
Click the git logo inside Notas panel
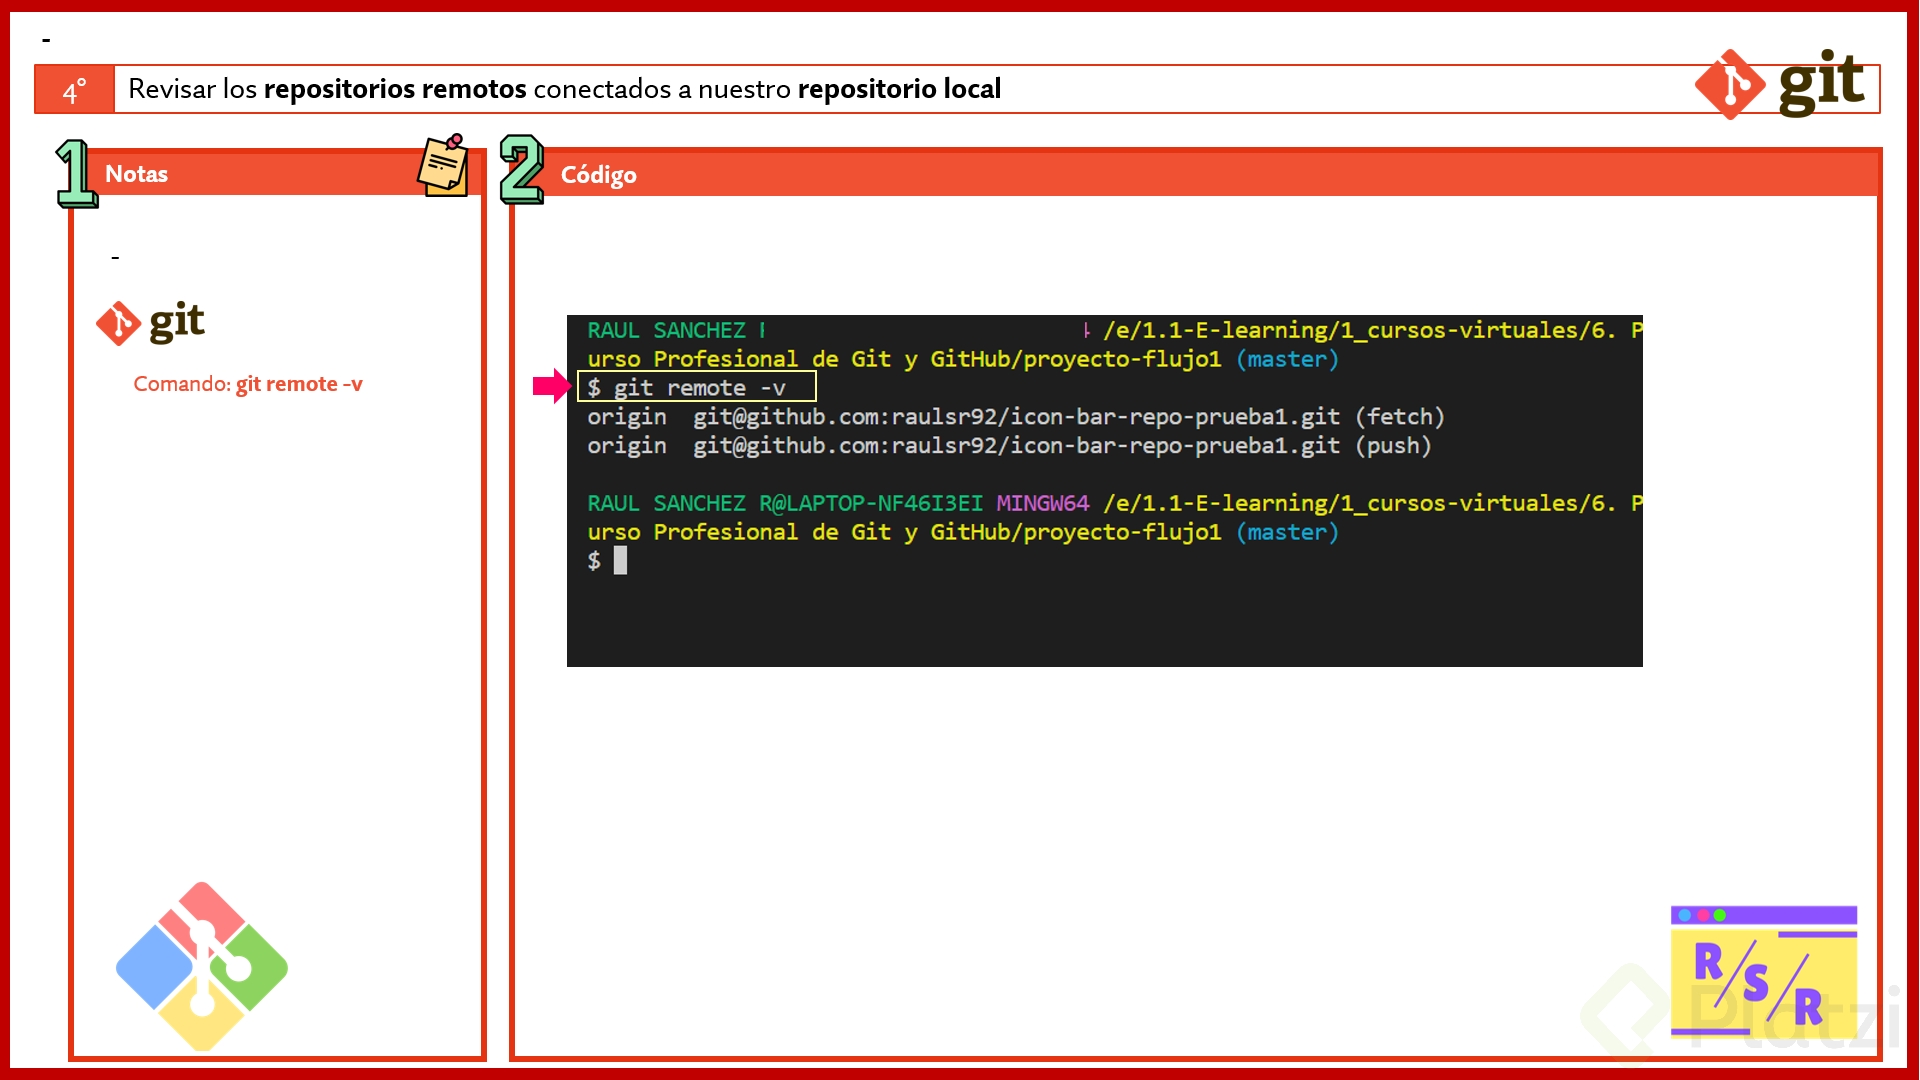click(x=150, y=323)
